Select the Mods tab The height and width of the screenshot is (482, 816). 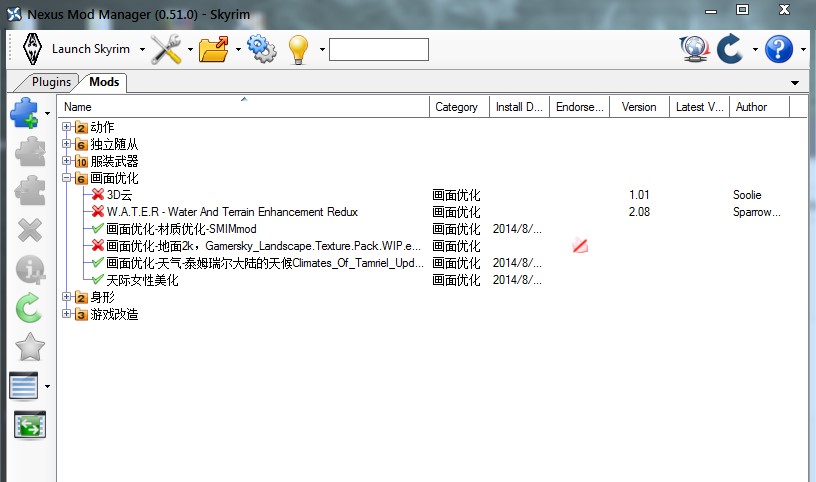104,82
